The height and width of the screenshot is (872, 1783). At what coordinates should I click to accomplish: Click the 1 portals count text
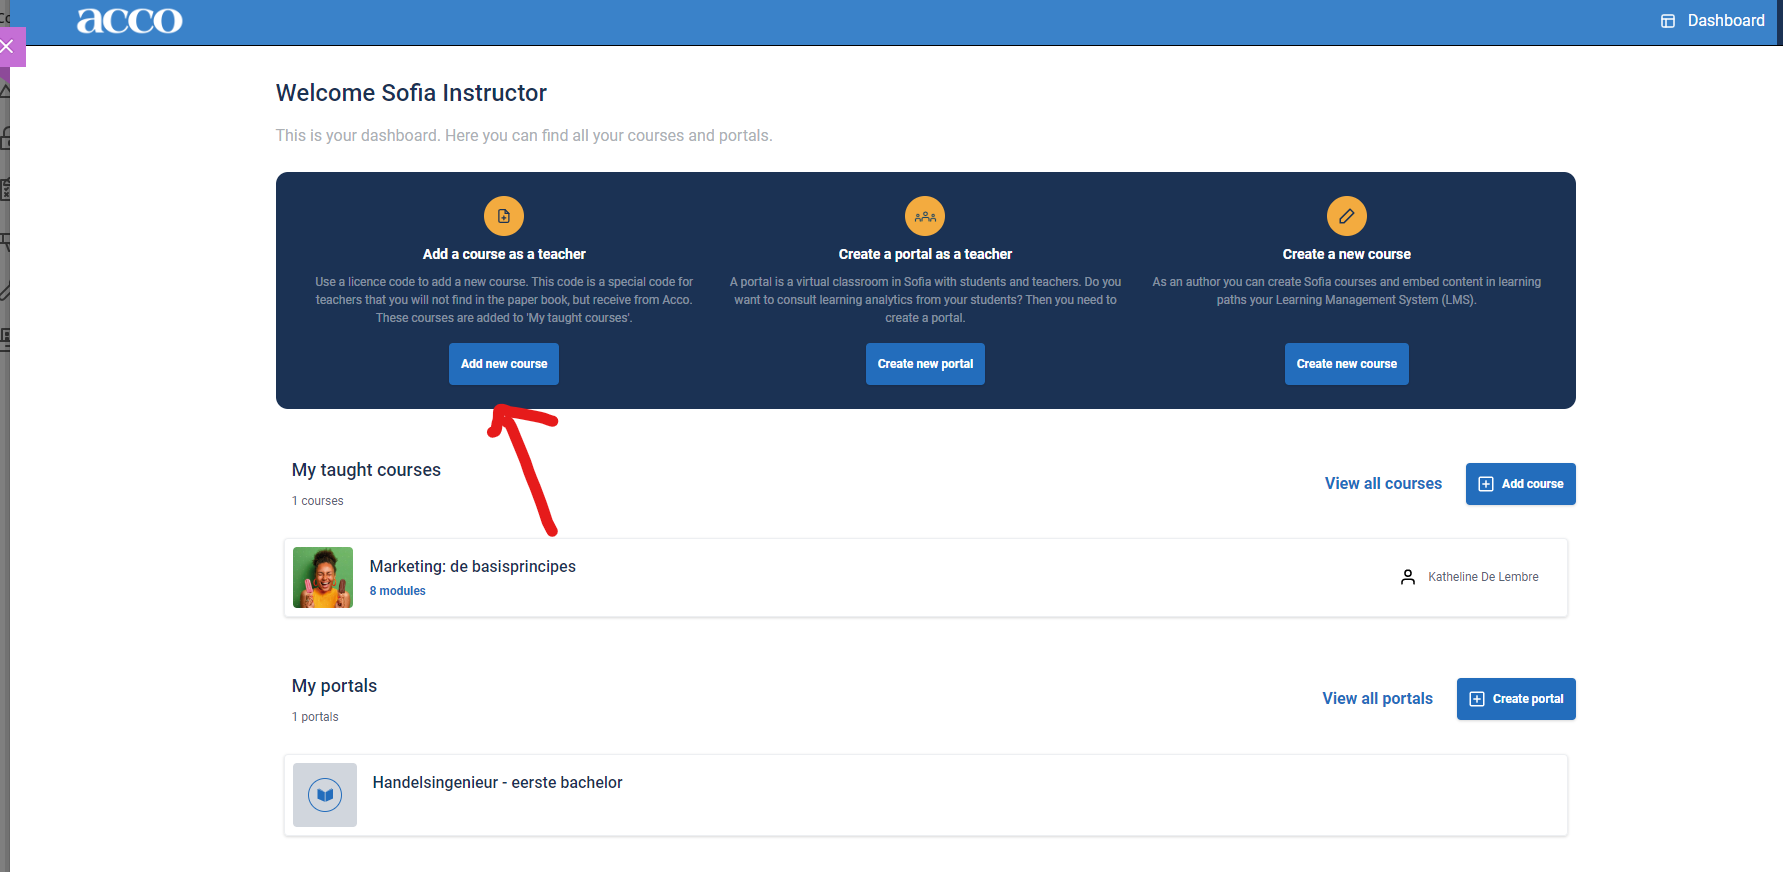point(315,717)
